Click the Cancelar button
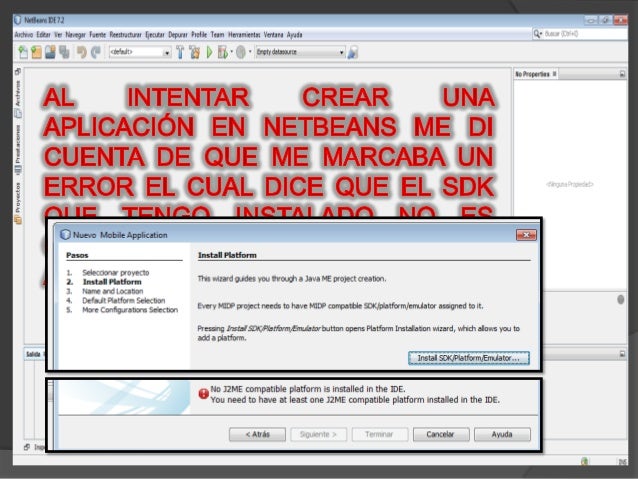The image size is (638, 479). [x=441, y=434]
